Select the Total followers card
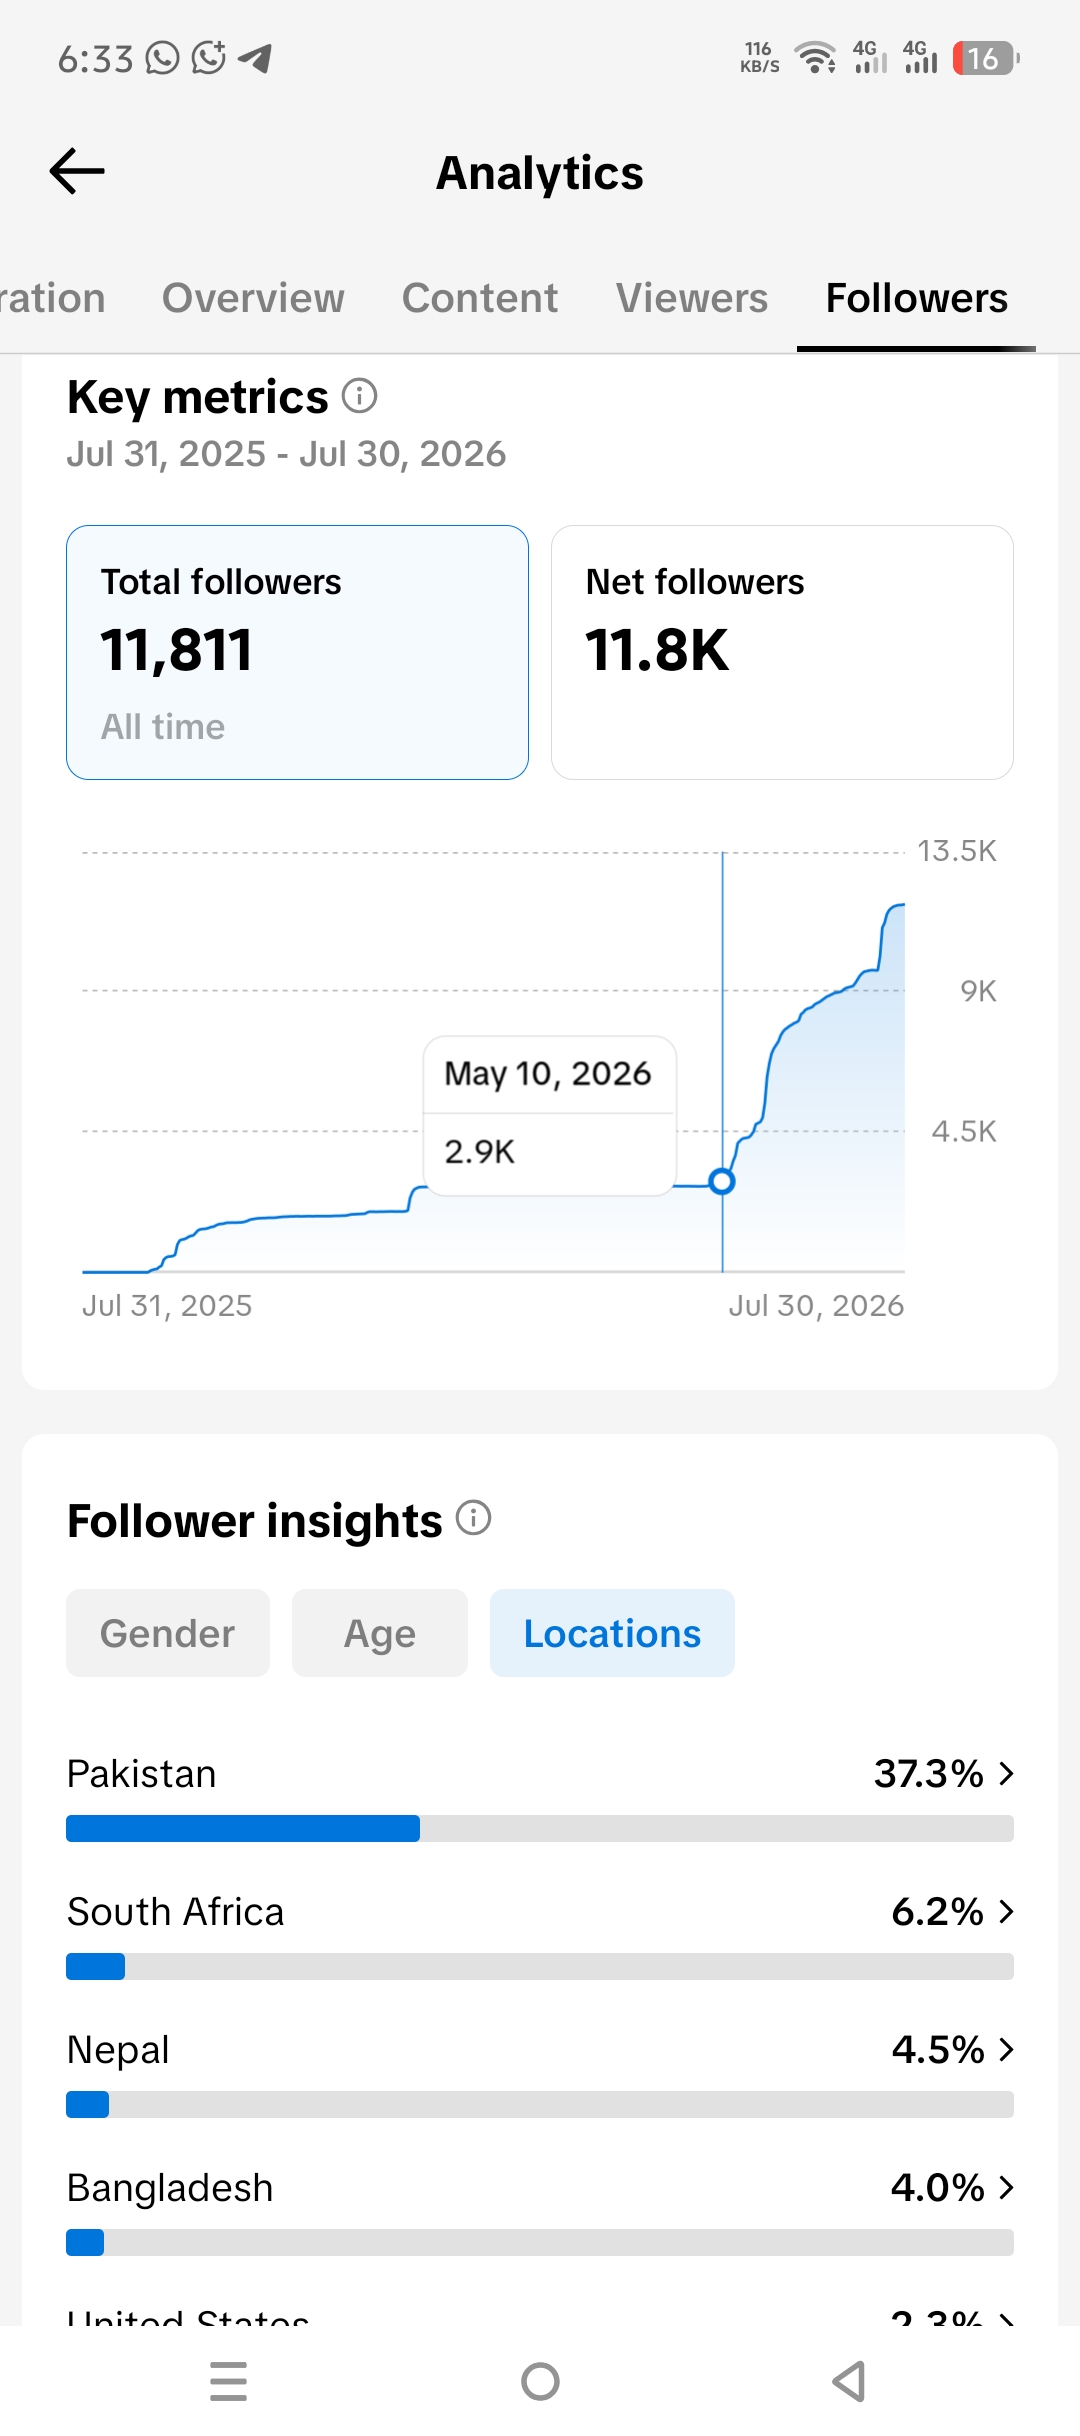Screen dimensions: 1080x2436 (x=297, y=652)
